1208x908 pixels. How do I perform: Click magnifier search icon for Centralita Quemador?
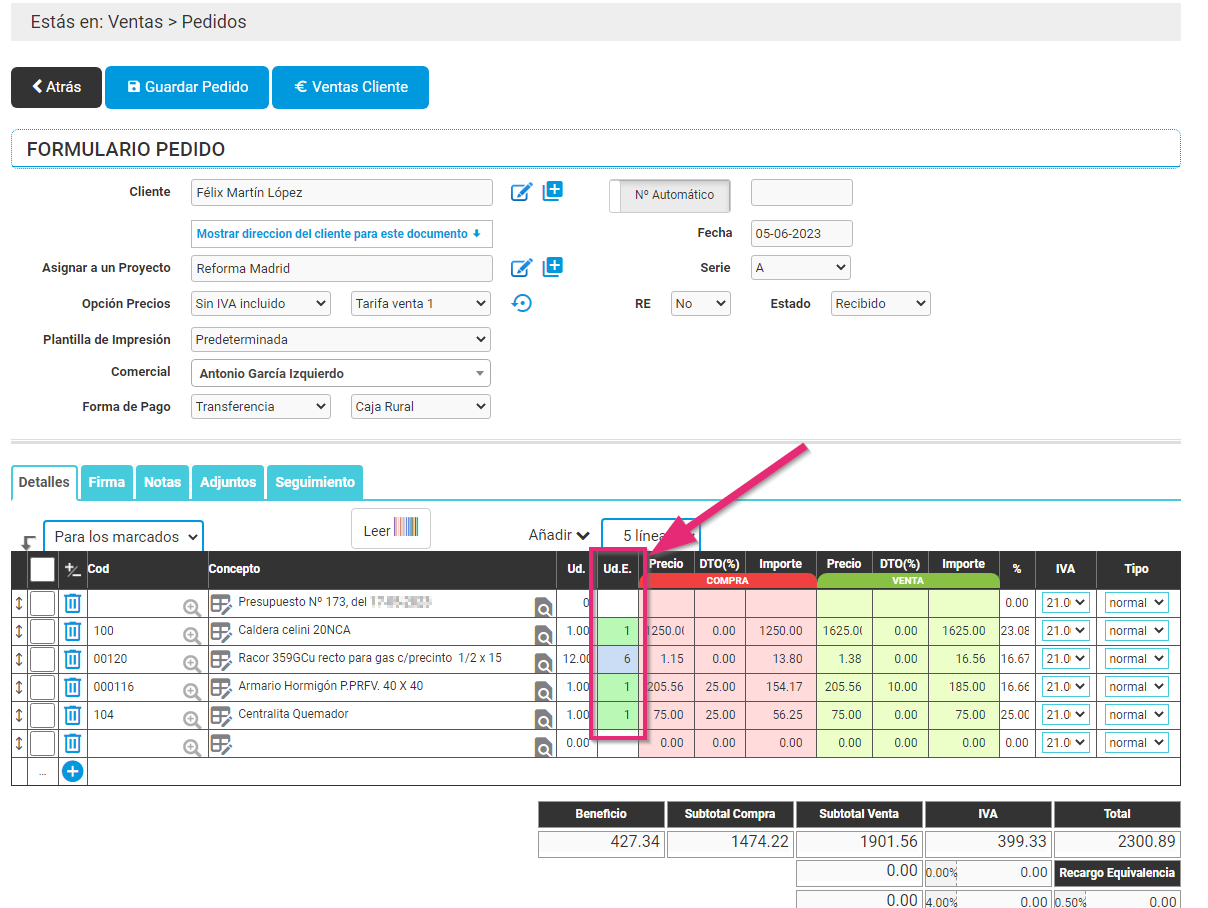tap(543, 719)
